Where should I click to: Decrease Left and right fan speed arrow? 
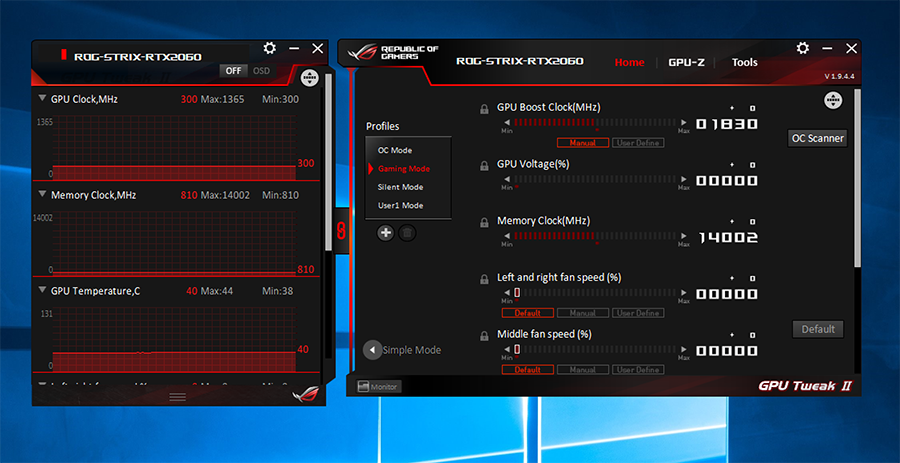(x=507, y=293)
